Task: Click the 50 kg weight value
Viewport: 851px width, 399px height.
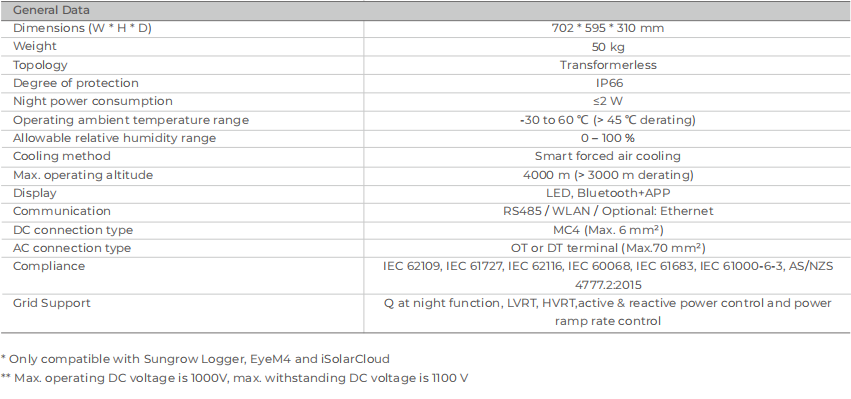Action: pos(608,47)
